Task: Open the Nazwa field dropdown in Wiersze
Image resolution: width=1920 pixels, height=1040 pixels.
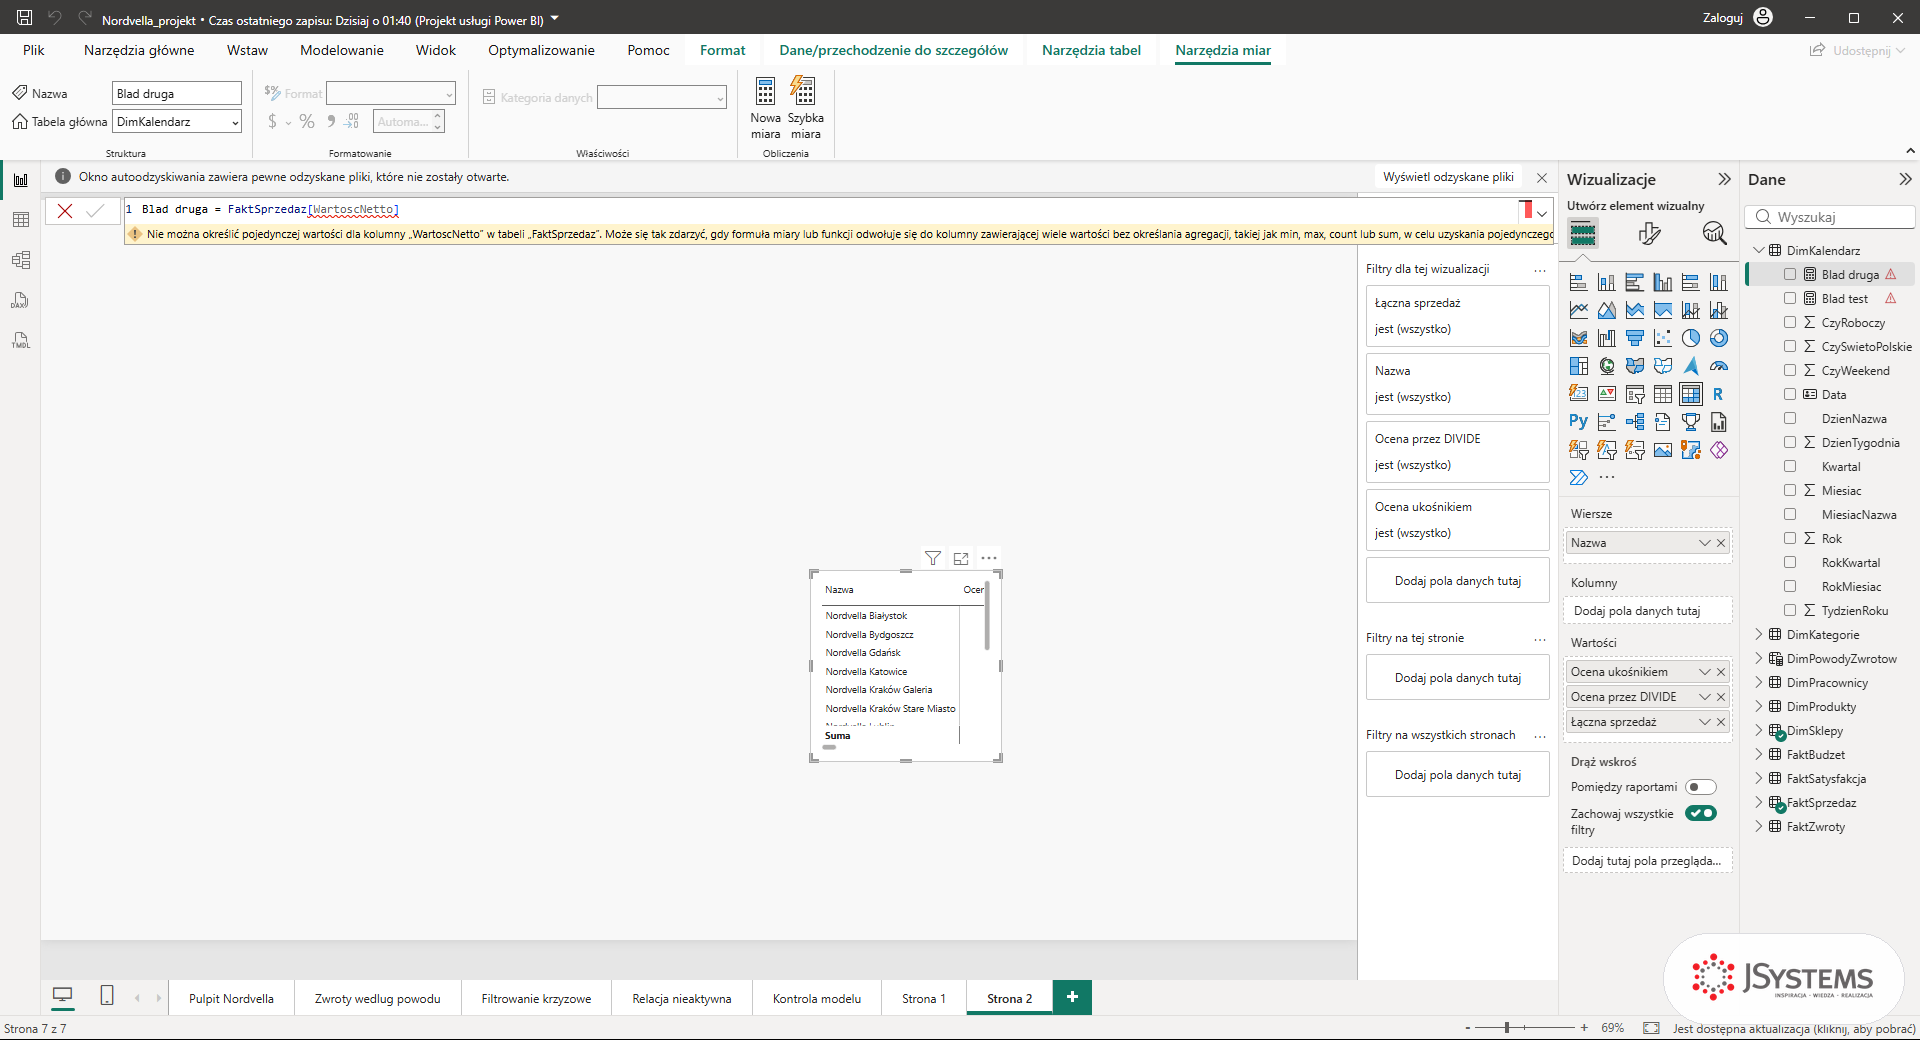Action: click(1705, 543)
